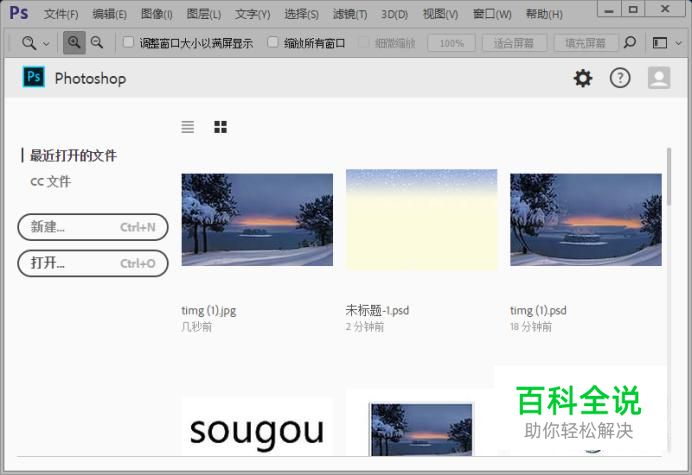The height and width of the screenshot is (475, 692).
Task: Switch to list view icon
Action: pyautogui.click(x=188, y=127)
